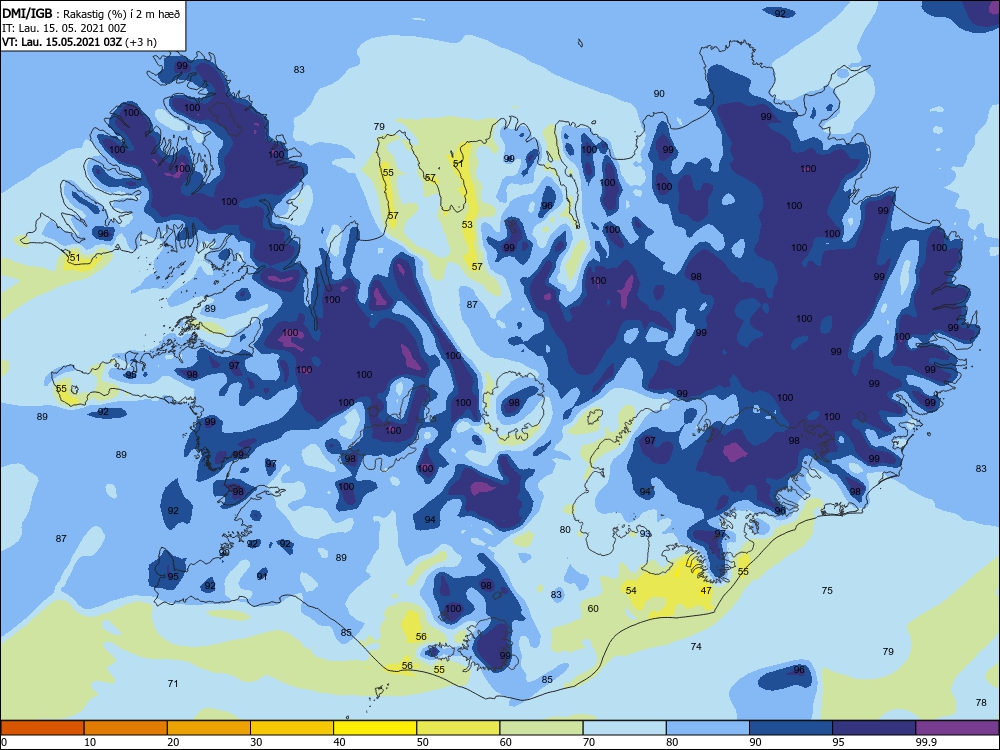The height and width of the screenshot is (750, 1000).
Task: Click the map value '74' over the sea
Action: pos(696,647)
